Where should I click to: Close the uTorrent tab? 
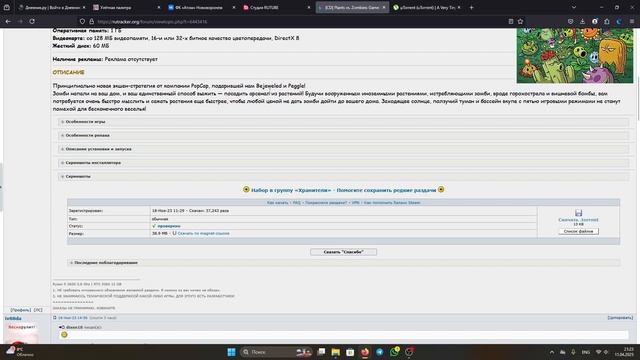point(459,7)
